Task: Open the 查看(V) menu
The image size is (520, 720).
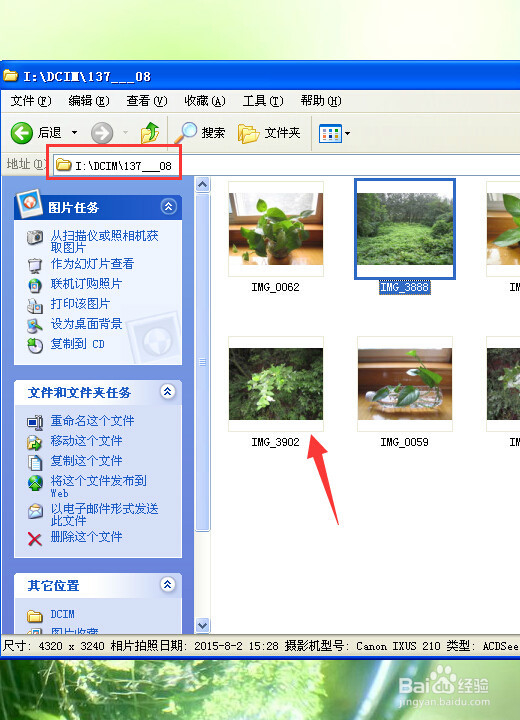Action: click(147, 101)
